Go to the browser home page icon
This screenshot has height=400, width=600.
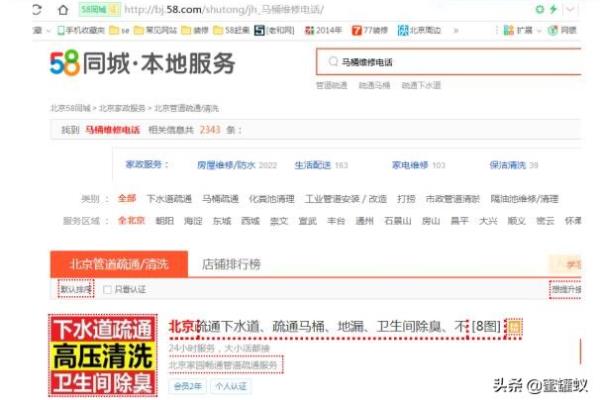[x=63, y=10]
